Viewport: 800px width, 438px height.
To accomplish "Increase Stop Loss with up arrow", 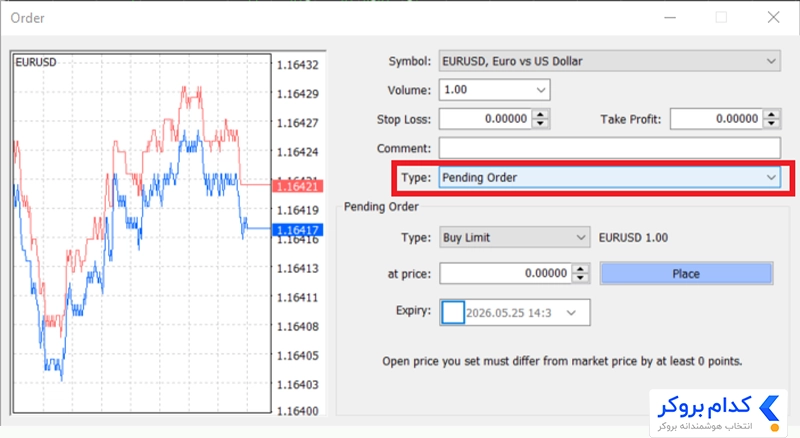I will (540, 114).
